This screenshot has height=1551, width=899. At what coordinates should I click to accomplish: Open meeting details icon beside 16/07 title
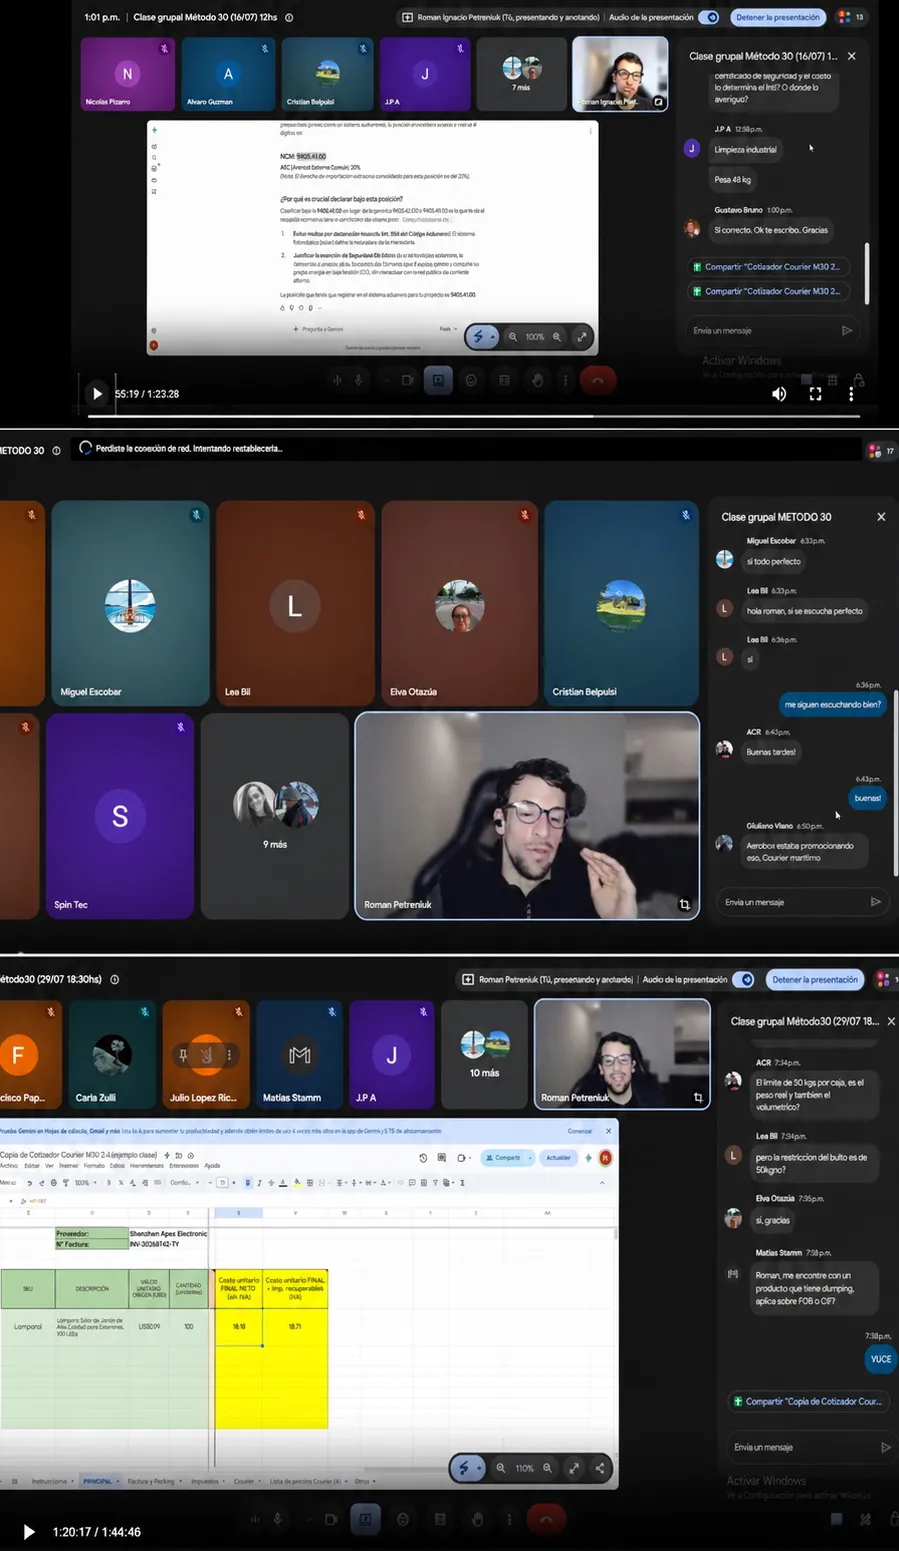(289, 17)
